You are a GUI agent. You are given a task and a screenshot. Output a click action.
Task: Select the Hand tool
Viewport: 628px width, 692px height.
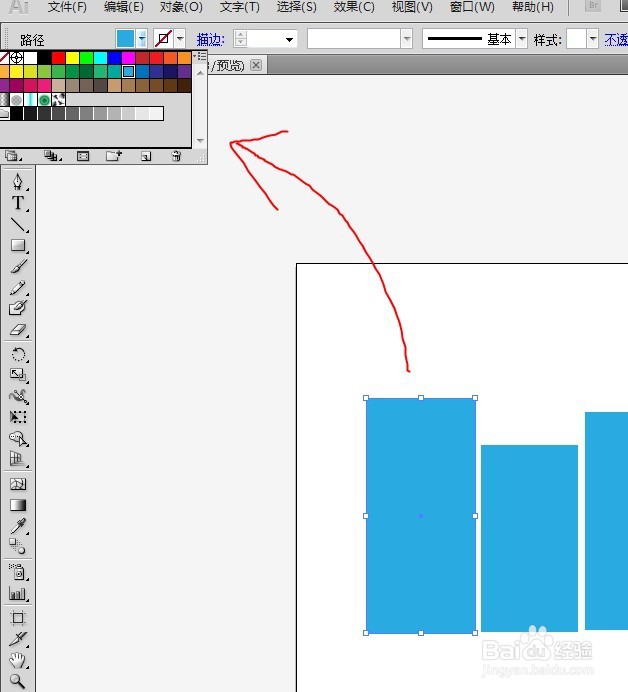click(x=18, y=660)
